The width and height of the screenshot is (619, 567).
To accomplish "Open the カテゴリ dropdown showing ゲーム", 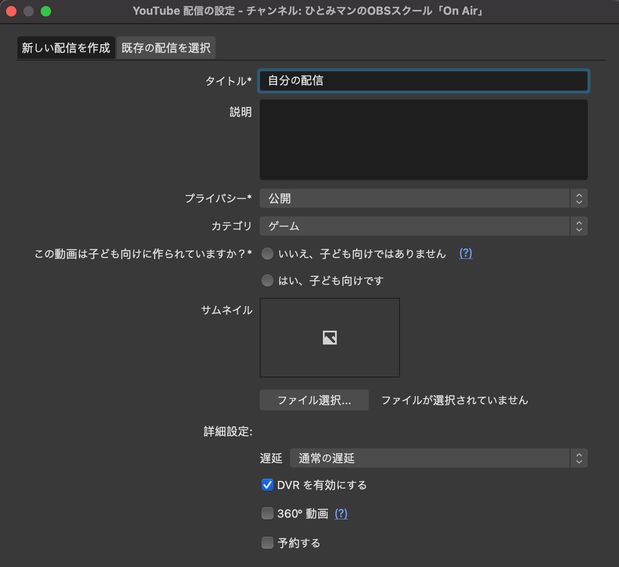I will point(424,226).
